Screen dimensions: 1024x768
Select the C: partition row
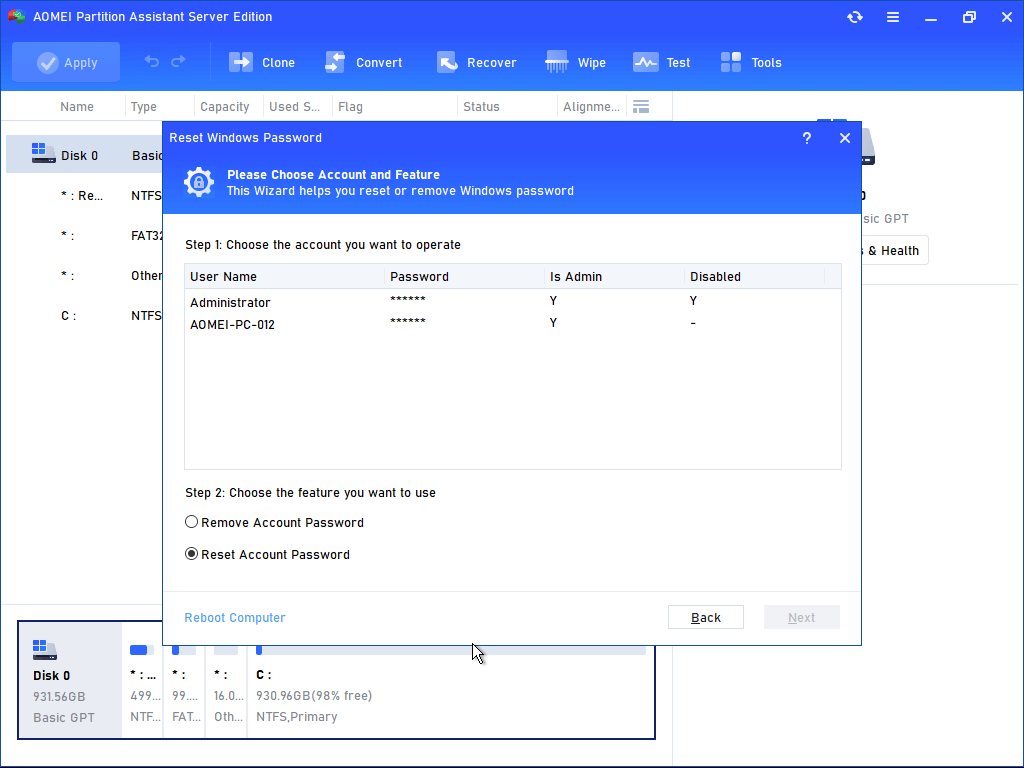point(84,315)
